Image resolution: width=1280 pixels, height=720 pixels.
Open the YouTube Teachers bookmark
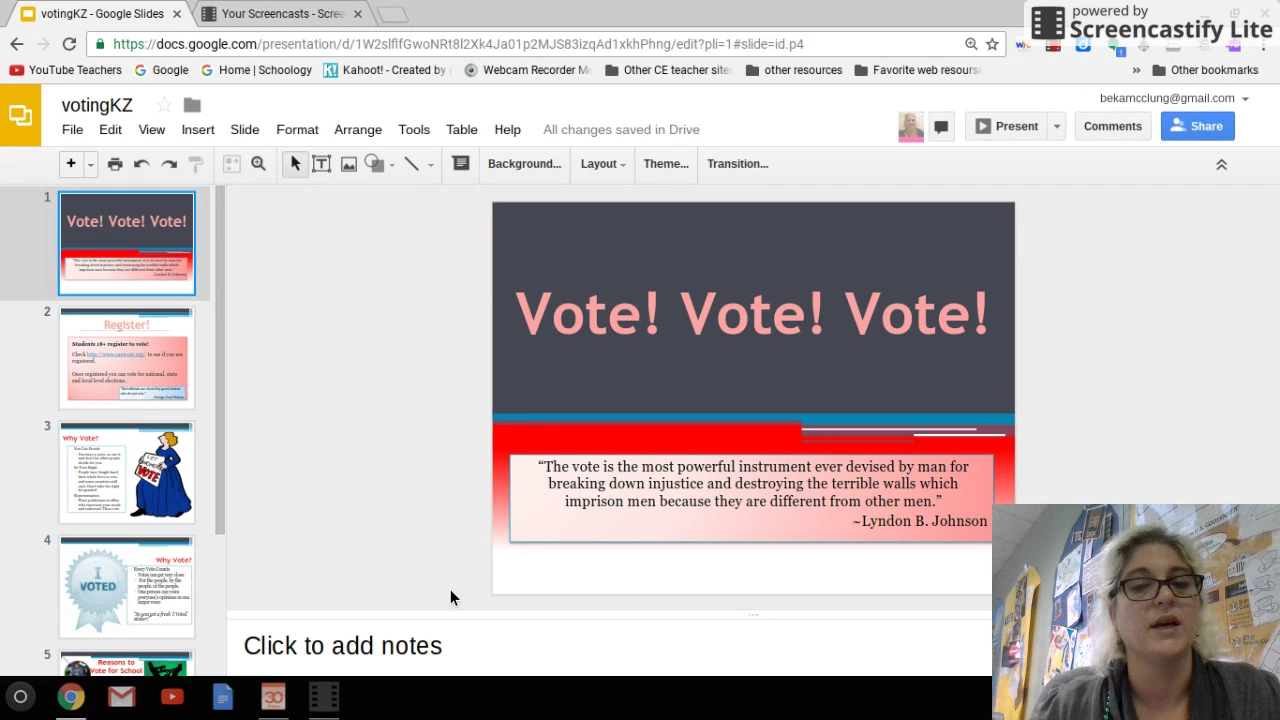[x=66, y=70]
